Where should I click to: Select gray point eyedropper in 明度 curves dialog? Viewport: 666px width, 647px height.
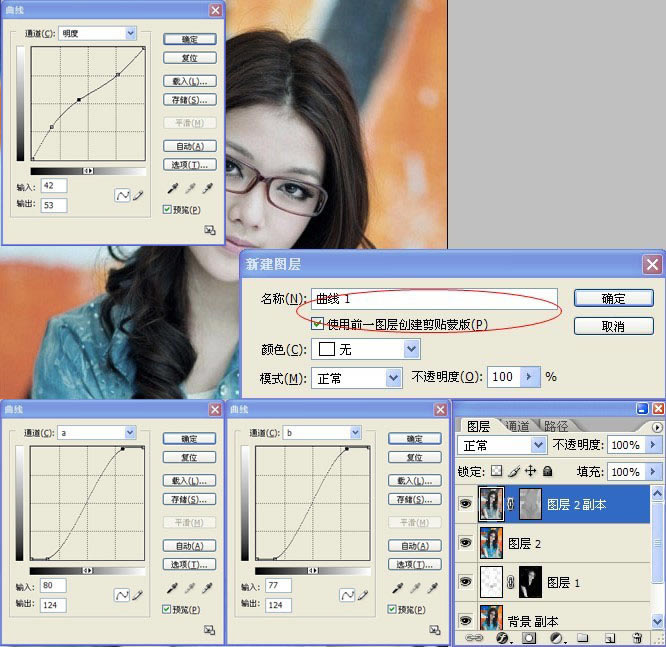190,188
